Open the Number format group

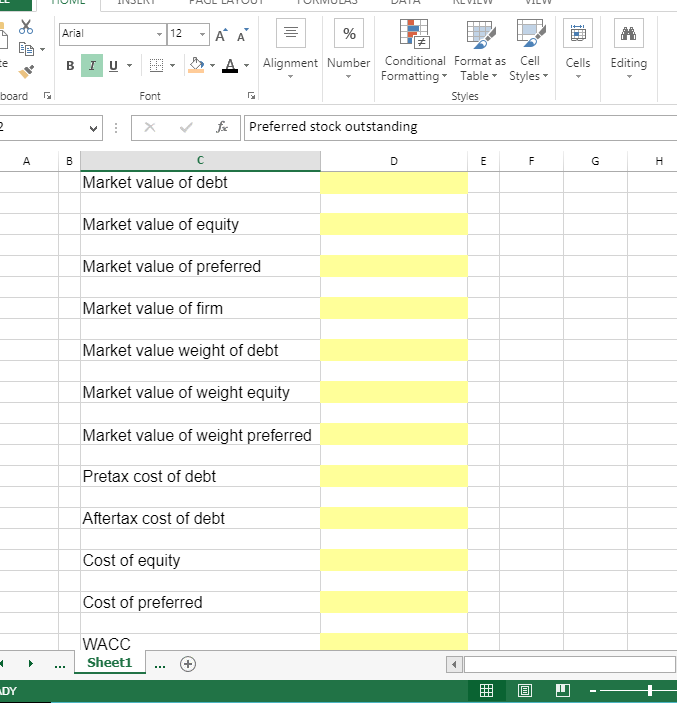(x=349, y=48)
